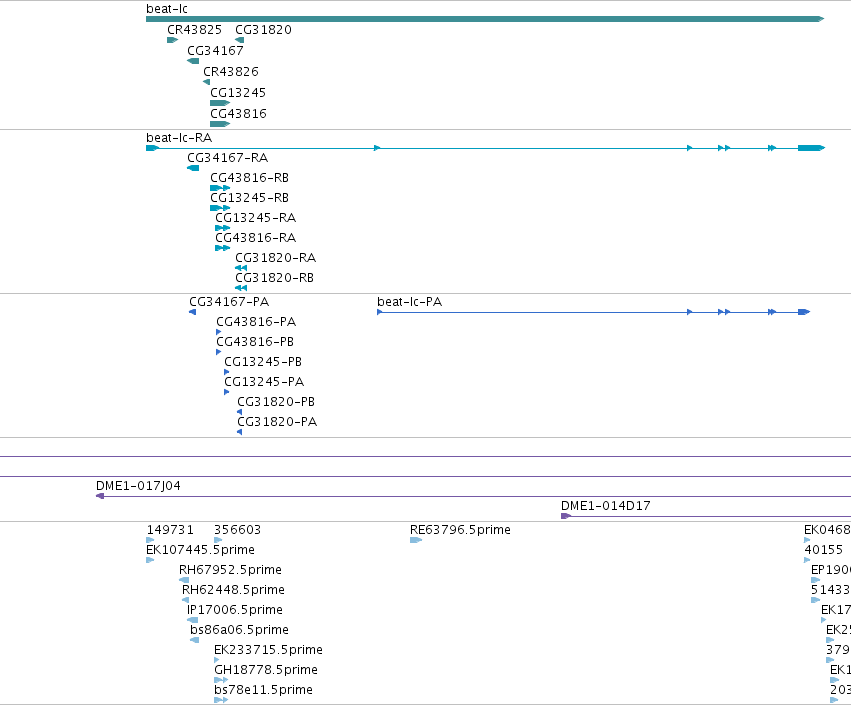Select the CG13245-PB protein arrow
The height and width of the screenshot is (705, 851).
coord(227,372)
